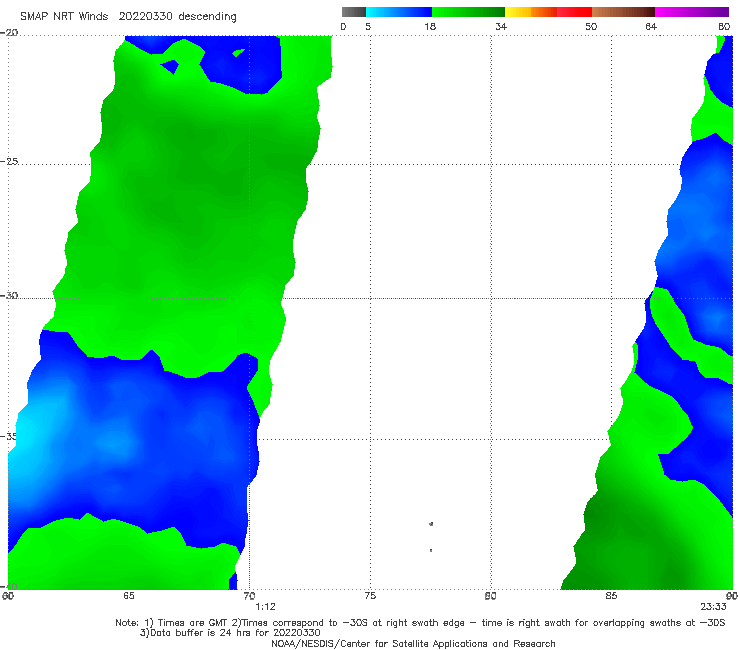This screenshot has width=740, height=650.
Task: Click the longitude axis label "65"
Action: [x=128, y=596]
